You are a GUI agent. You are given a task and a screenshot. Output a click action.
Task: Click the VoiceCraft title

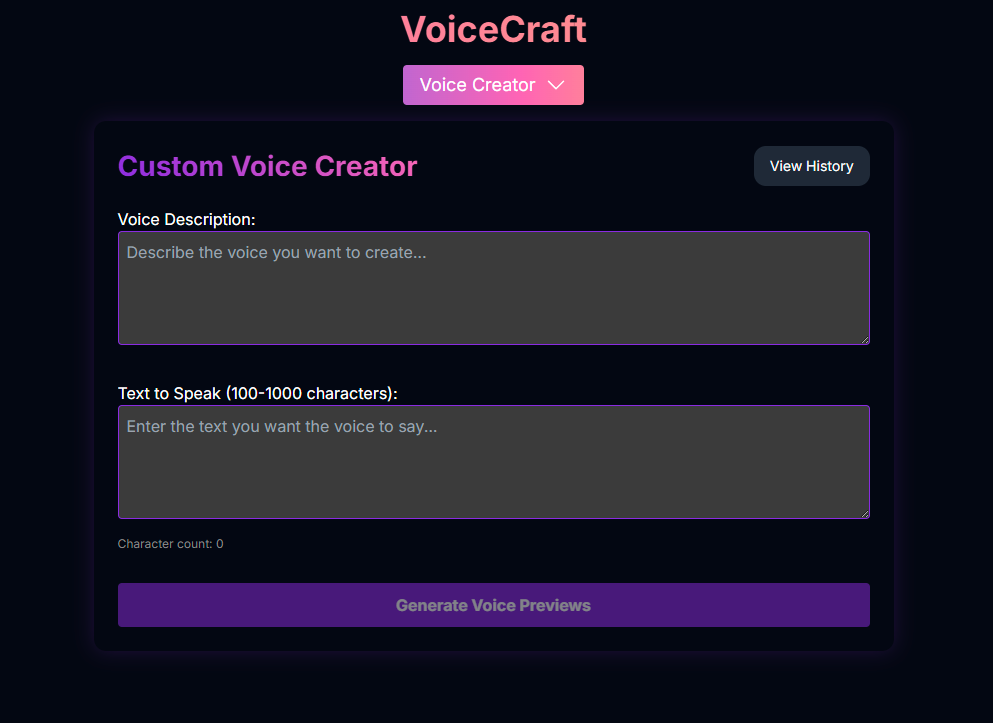(x=493, y=29)
